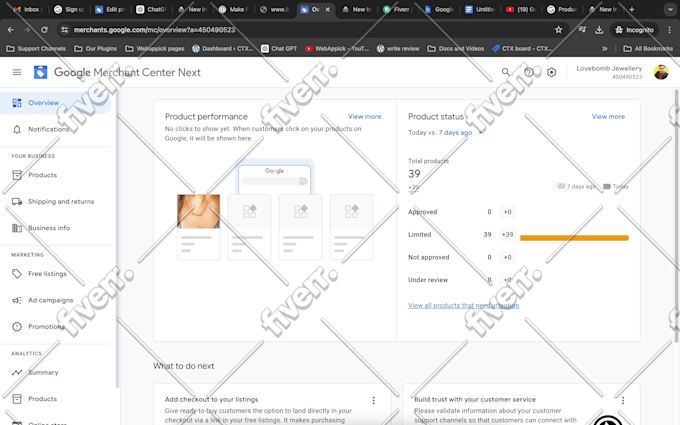Click the sidebar vertical scrollbar
The width and height of the screenshot is (680, 425).
(x=117, y=239)
